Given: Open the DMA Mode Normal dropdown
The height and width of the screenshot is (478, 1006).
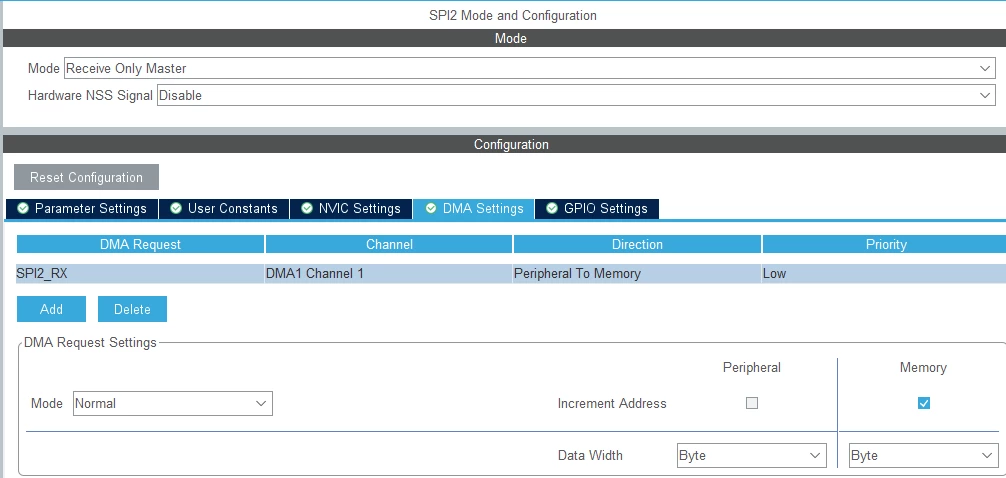Looking at the screenshot, I should pyautogui.click(x=173, y=404).
